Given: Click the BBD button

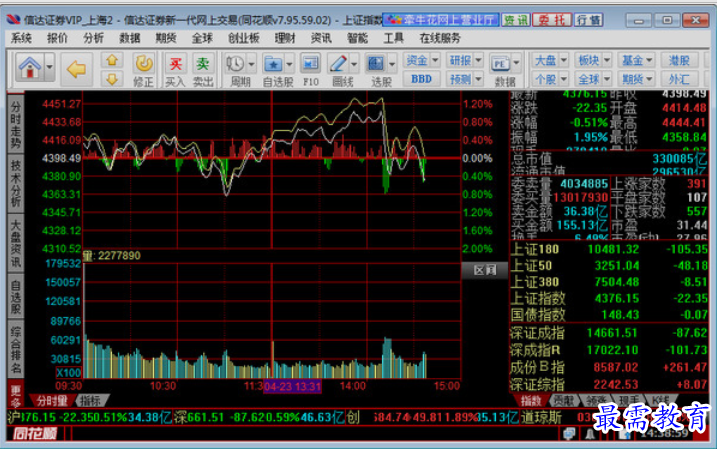Looking at the screenshot, I should point(422,79).
